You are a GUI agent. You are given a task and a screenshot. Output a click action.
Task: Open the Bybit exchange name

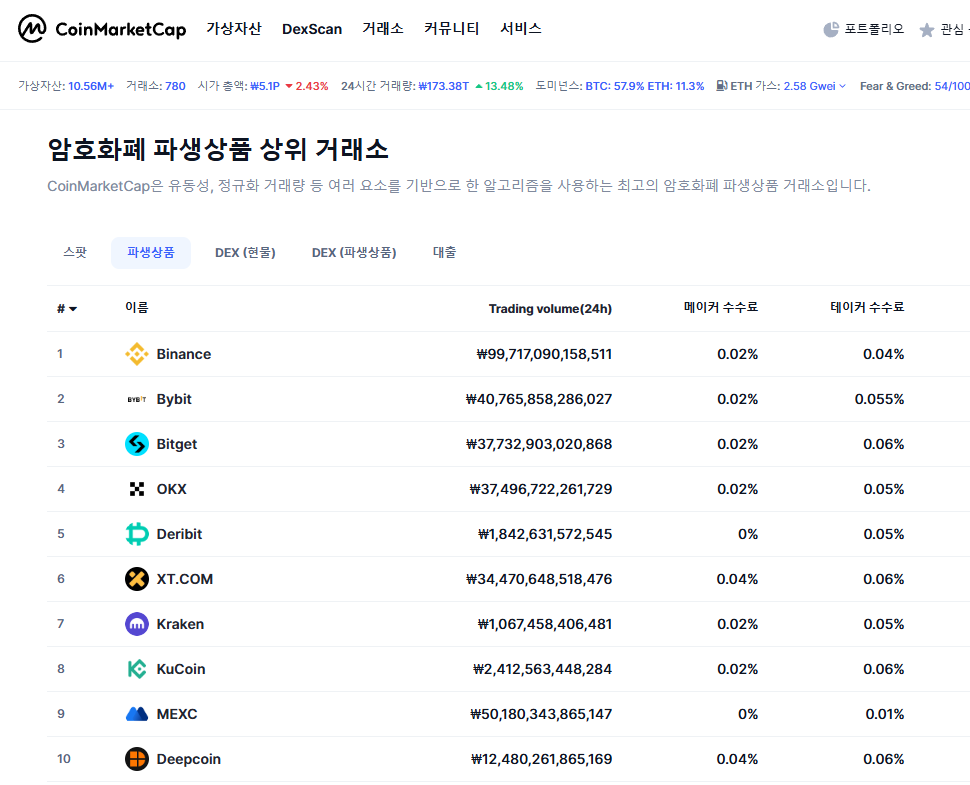click(x=174, y=399)
